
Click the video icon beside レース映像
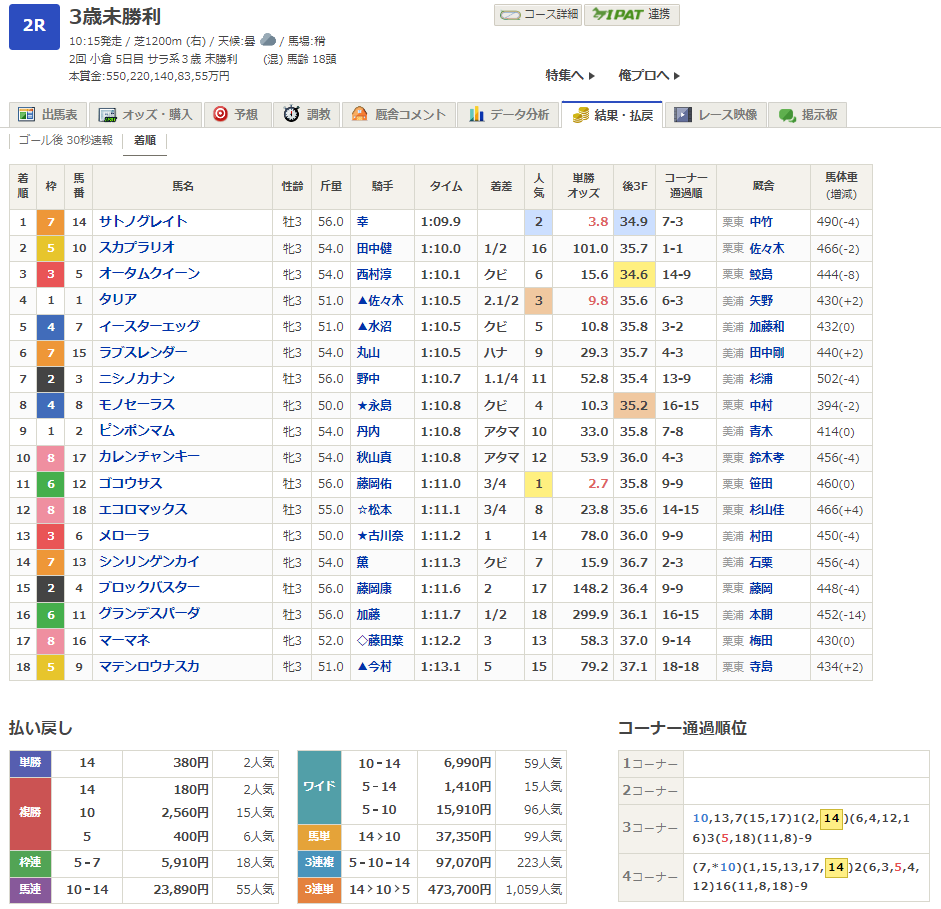point(683,115)
